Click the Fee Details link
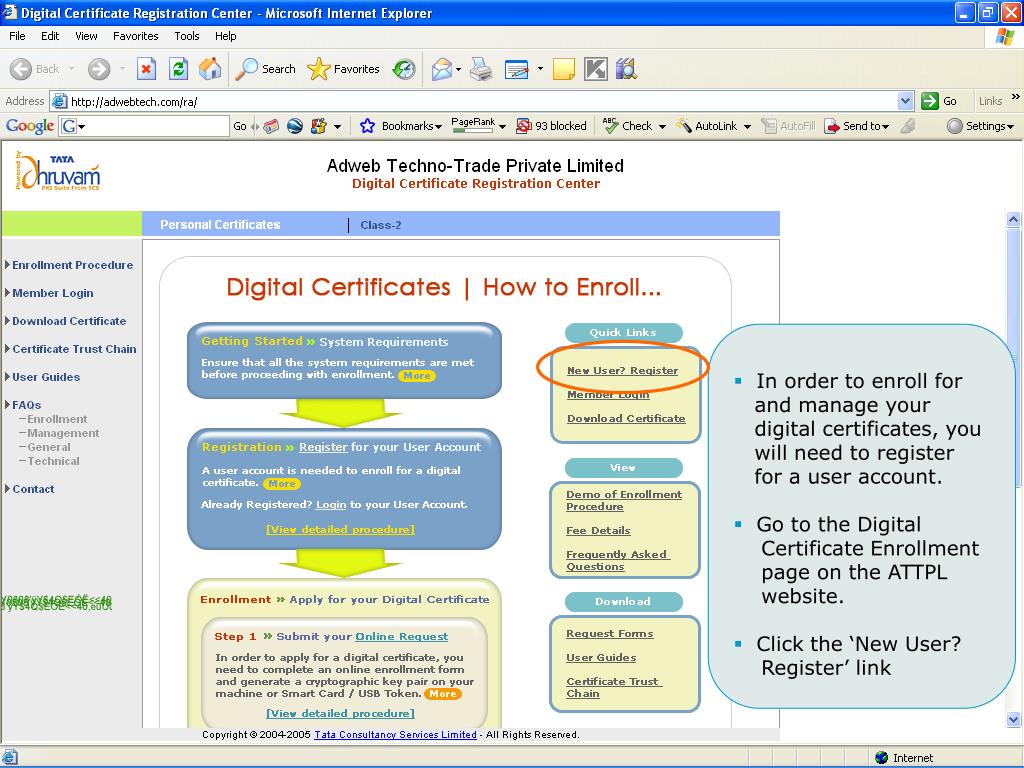 598,530
